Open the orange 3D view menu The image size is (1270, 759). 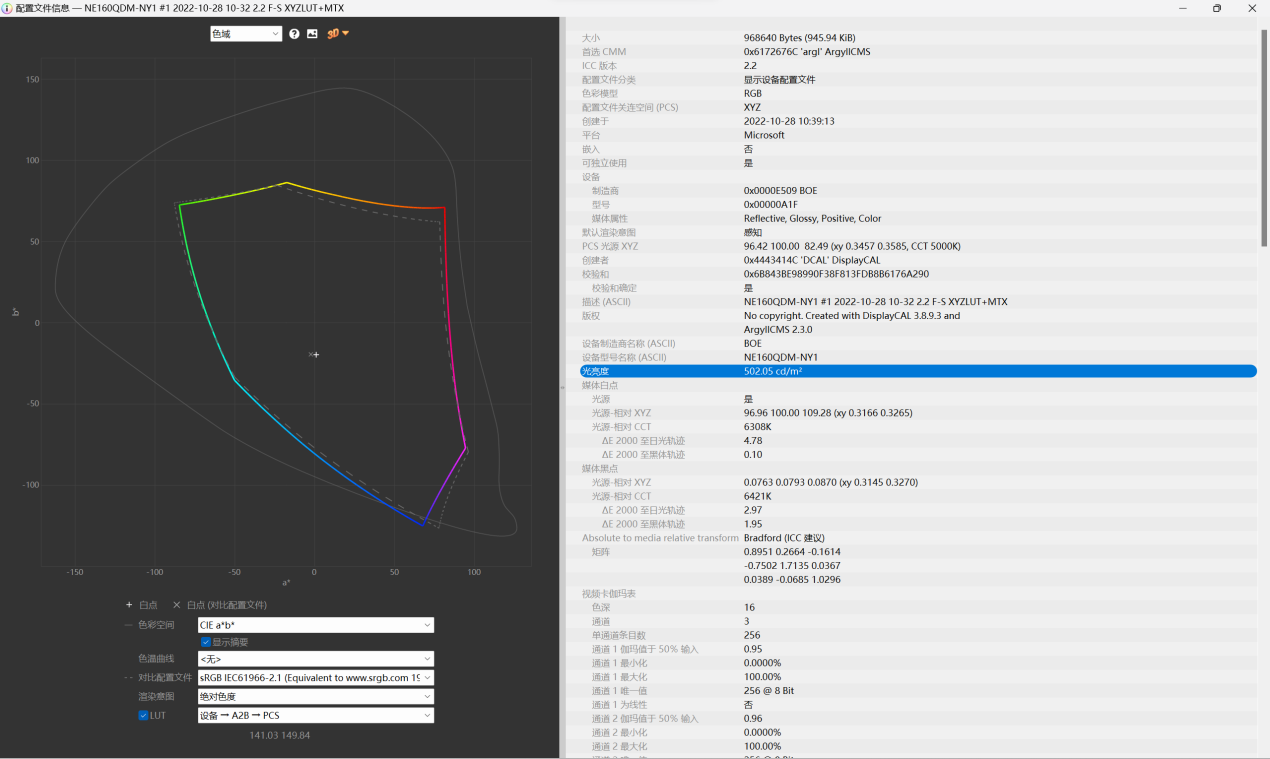coord(338,34)
